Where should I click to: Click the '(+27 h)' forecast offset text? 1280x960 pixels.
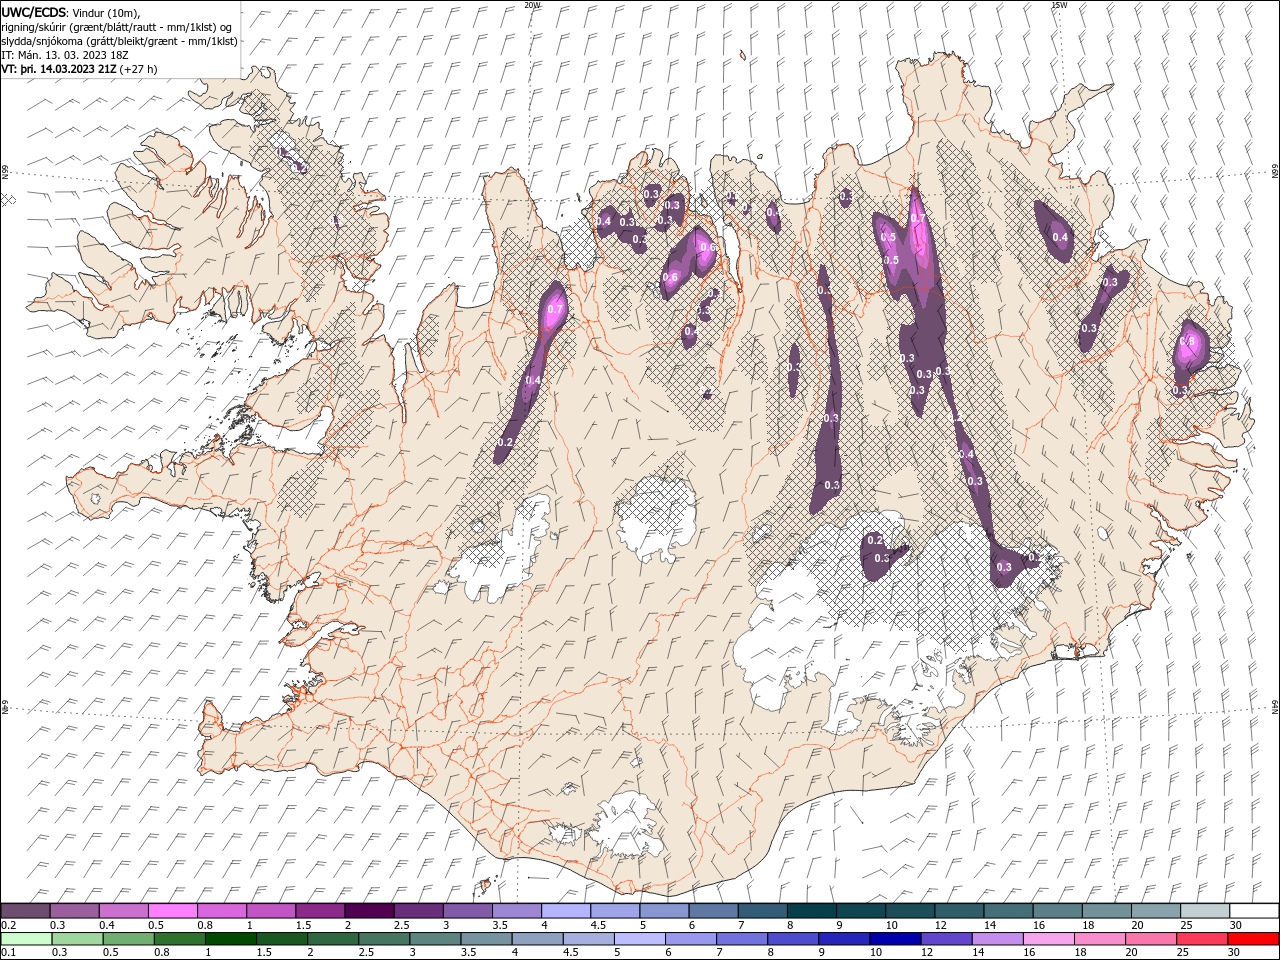pos(138,69)
